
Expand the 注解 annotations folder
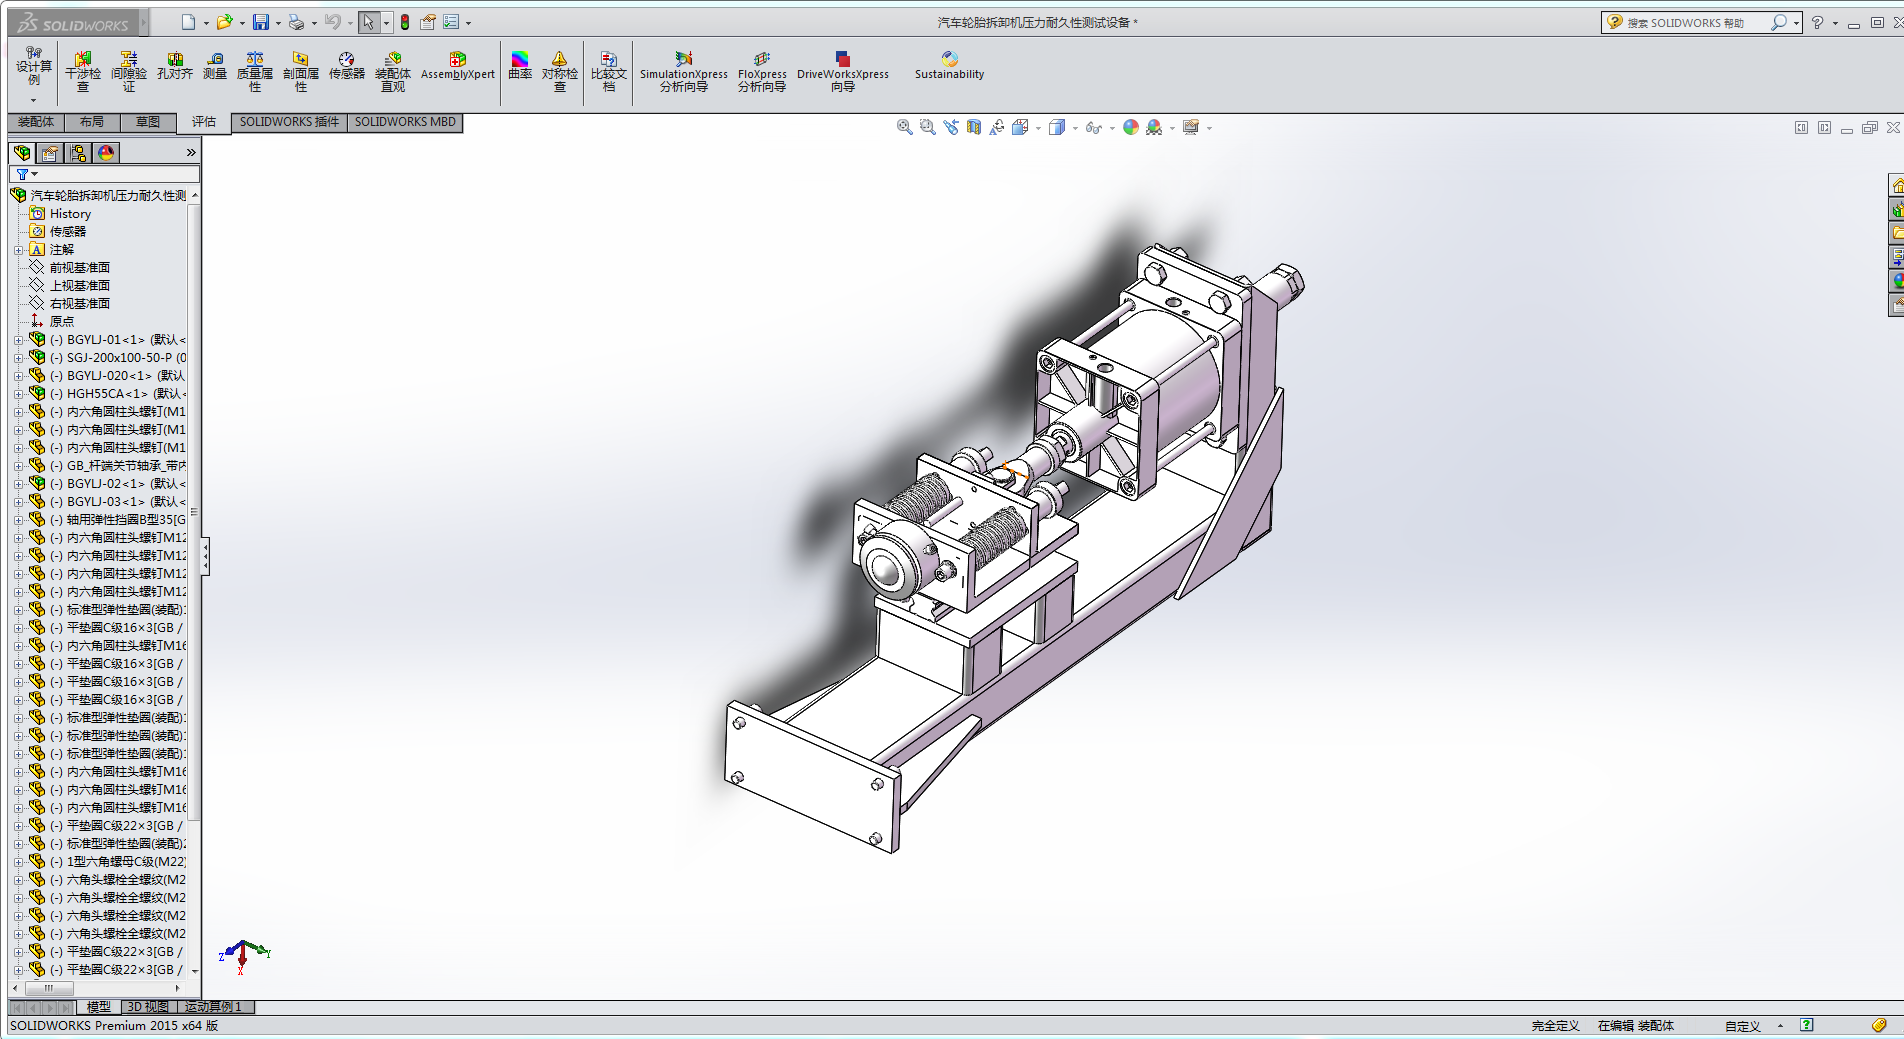[x=18, y=250]
